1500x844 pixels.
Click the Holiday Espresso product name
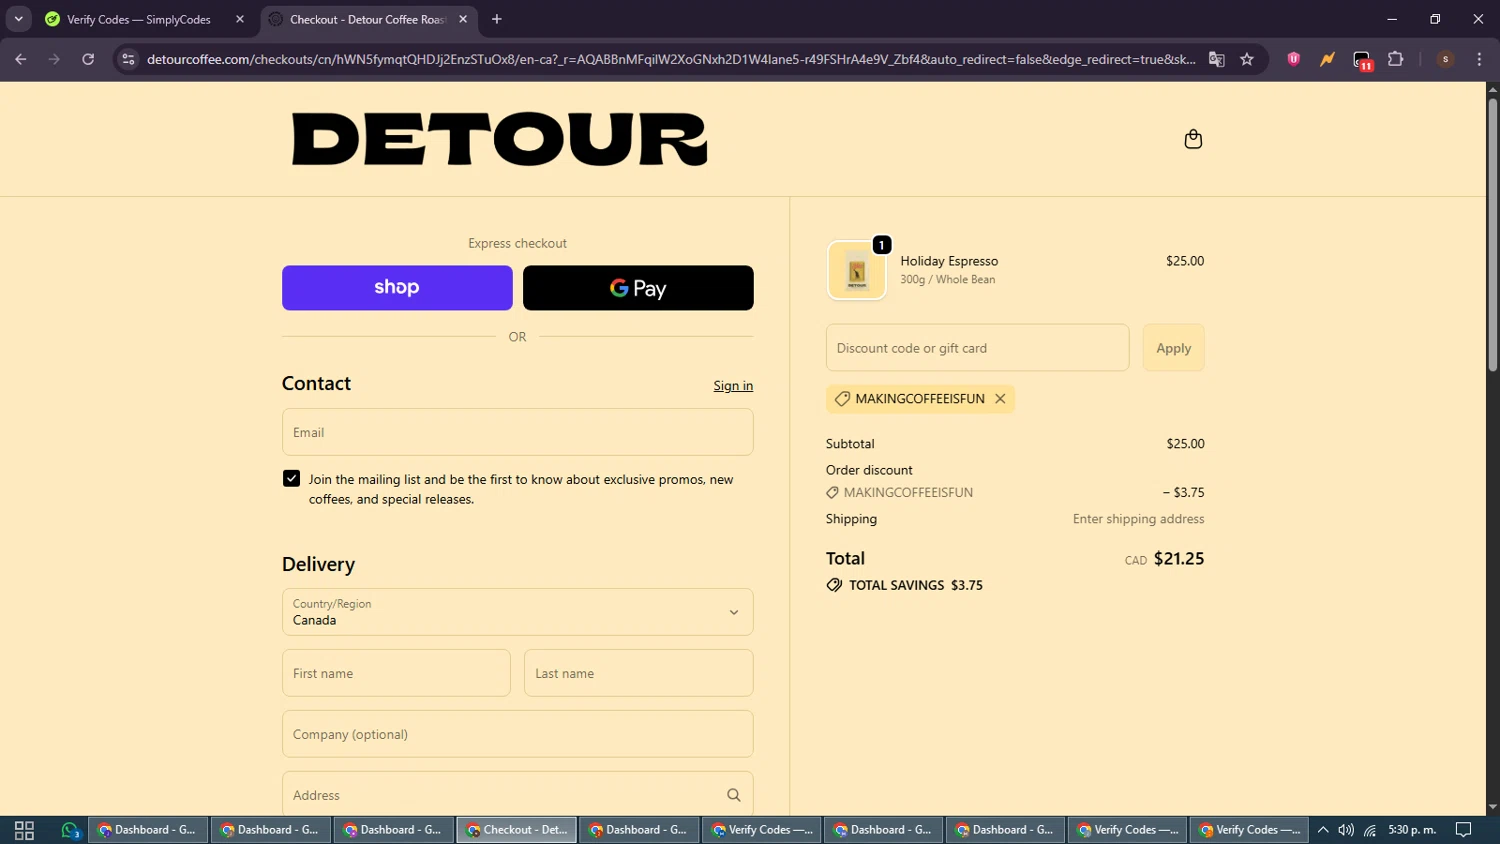949,261
